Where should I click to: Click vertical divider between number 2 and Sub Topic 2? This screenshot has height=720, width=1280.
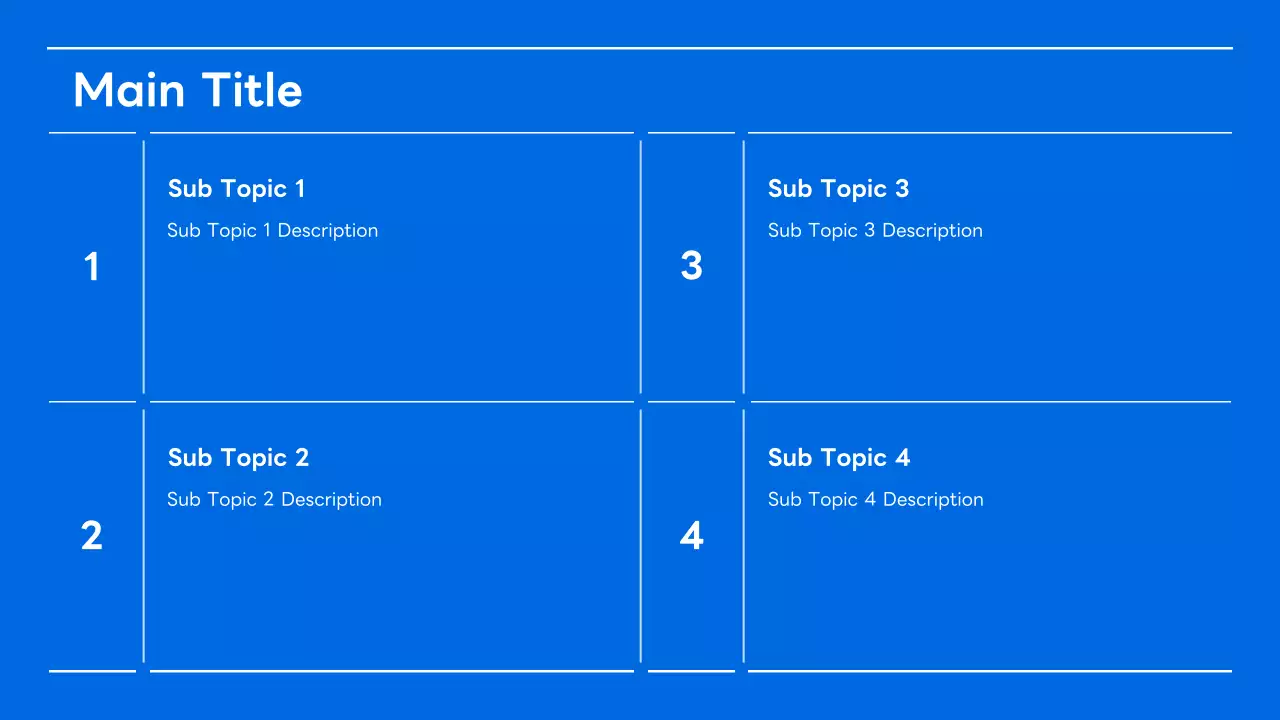pyautogui.click(x=144, y=536)
